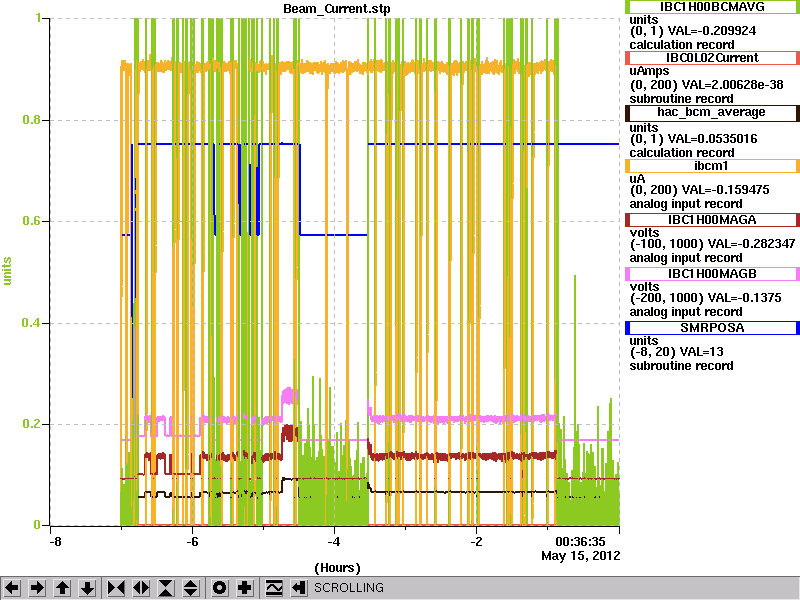Click the SCROLLING status text
This screenshot has height=600, width=800.
click(349, 588)
